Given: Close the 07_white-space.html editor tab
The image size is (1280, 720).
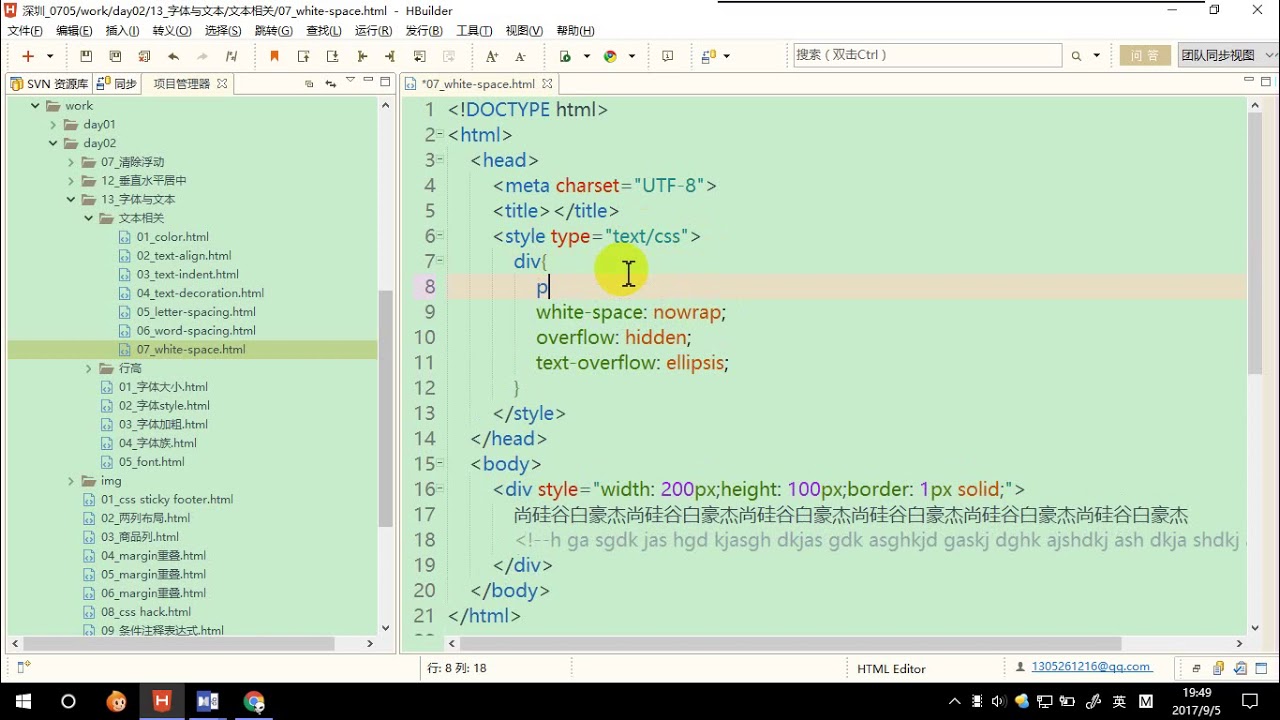Looking at the screenshot, I should (546, 84).
